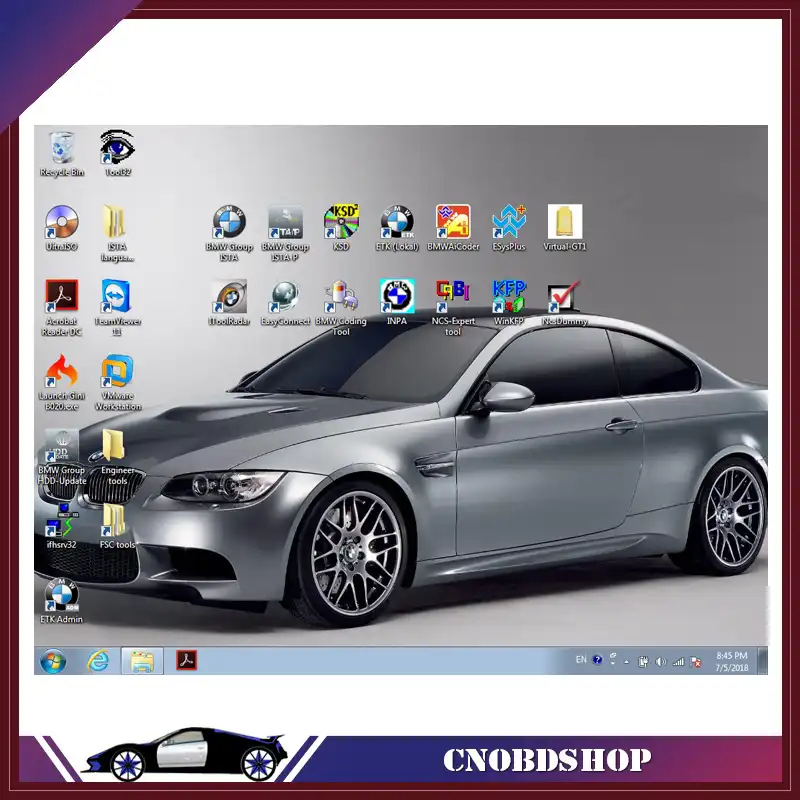Launch the ETK Admin shortcut
Image resolution: width=800 pixels, height=800 pixels.
(62, 601)
